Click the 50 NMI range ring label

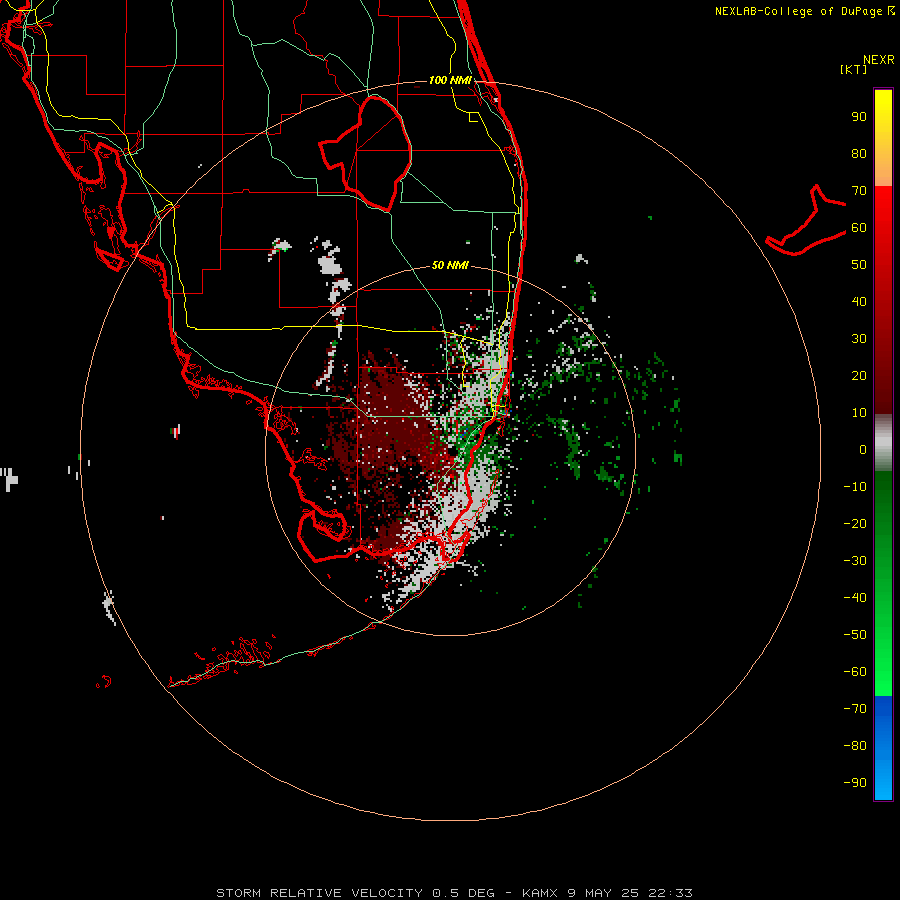click(x=450, y=265)
